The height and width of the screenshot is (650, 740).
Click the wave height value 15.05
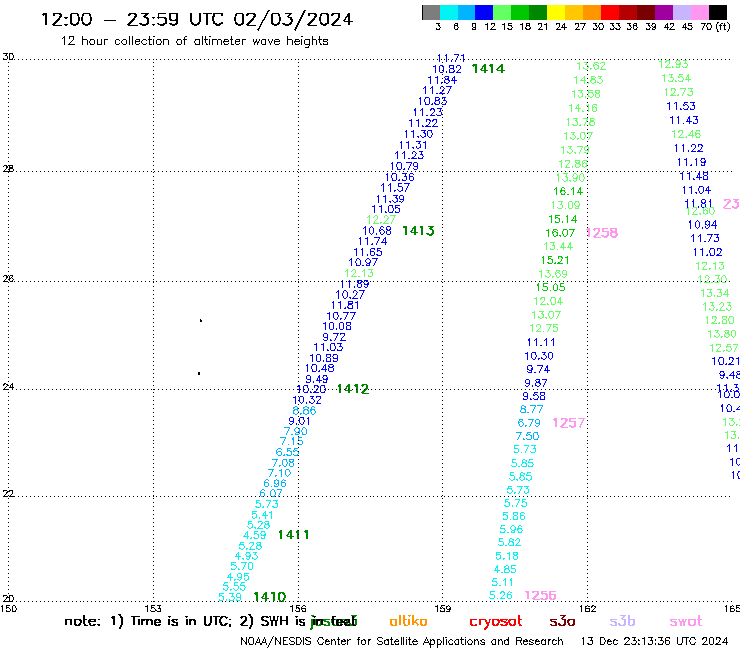[x=550, y=287]
